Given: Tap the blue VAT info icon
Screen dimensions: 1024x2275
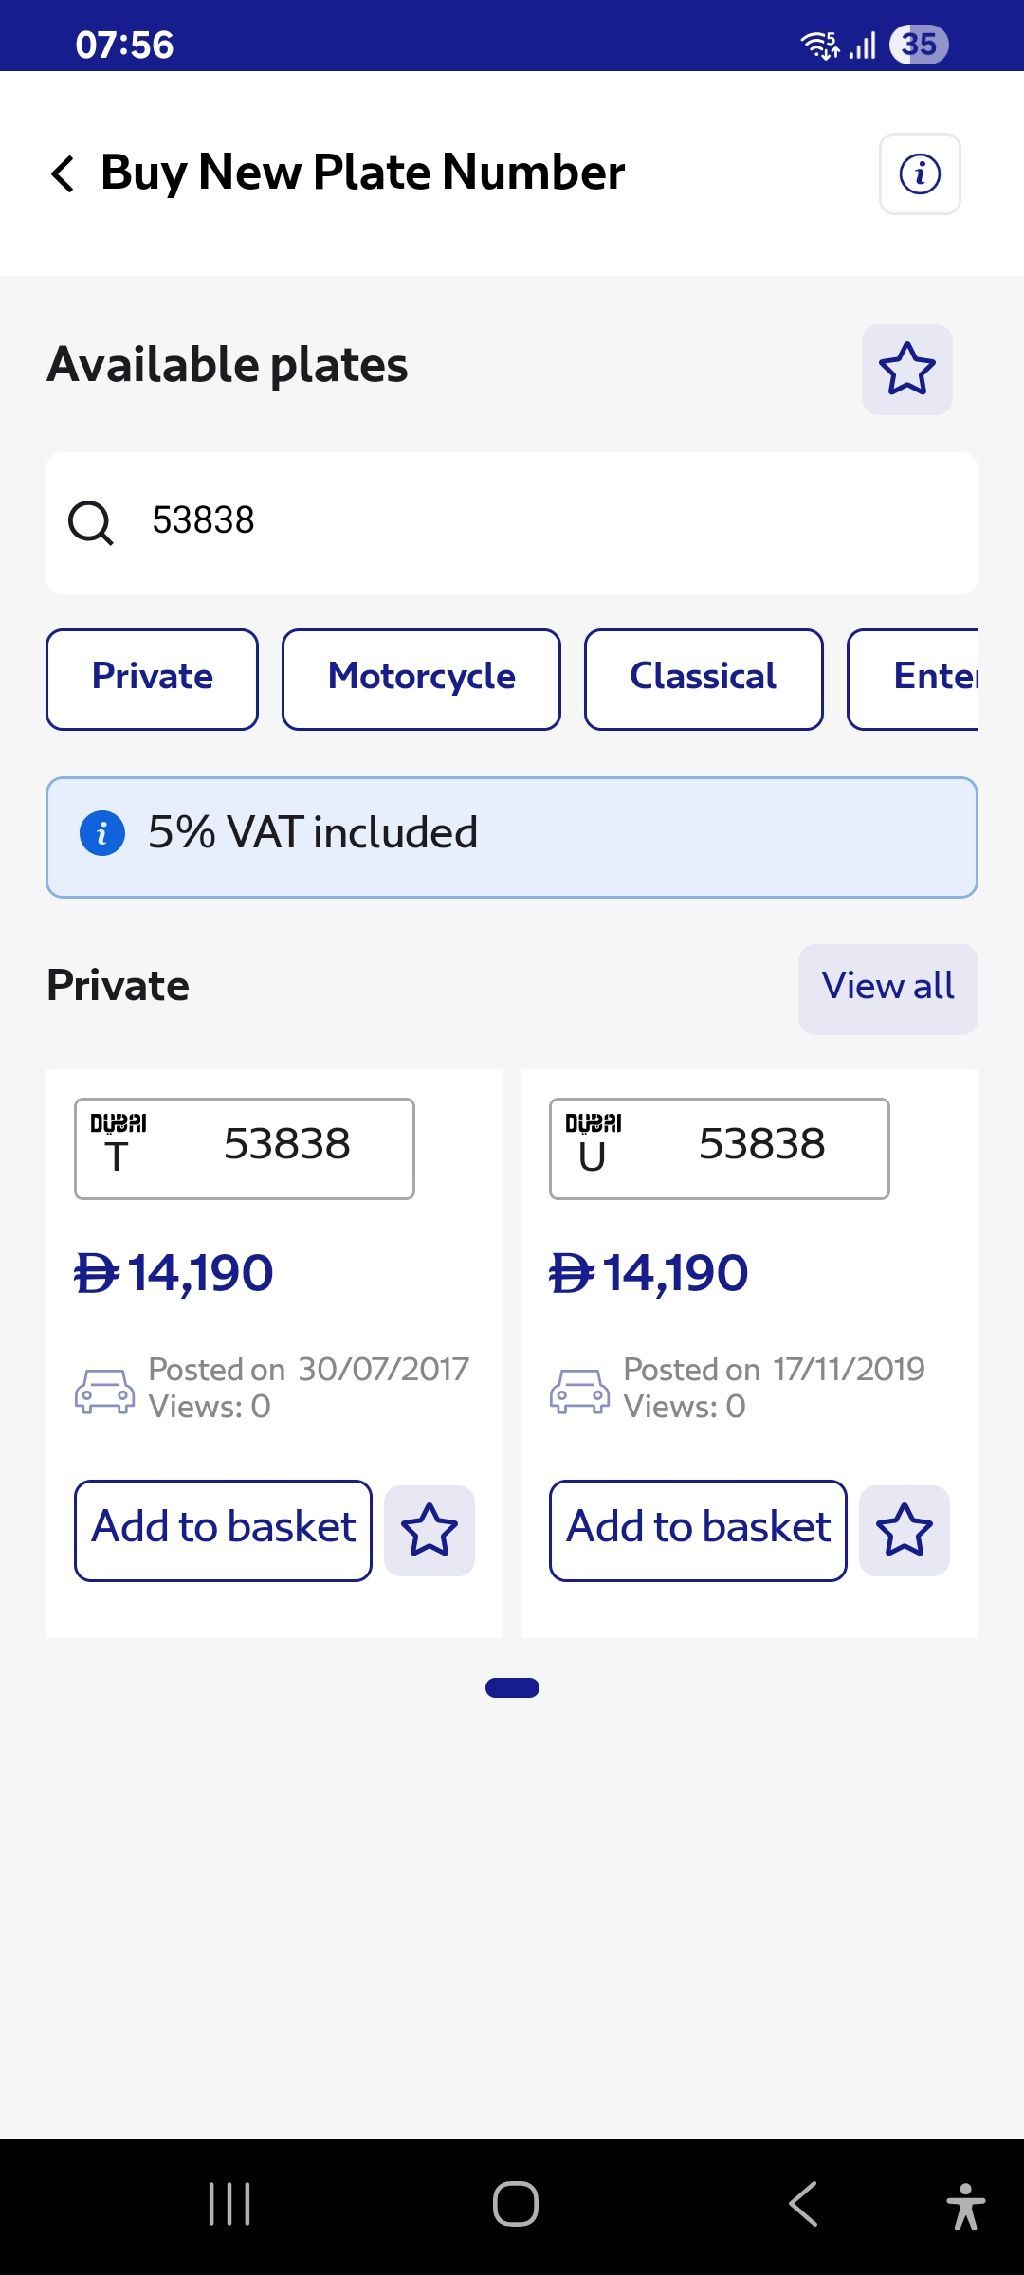Looking at the screenshot, I should click(102, 833).
